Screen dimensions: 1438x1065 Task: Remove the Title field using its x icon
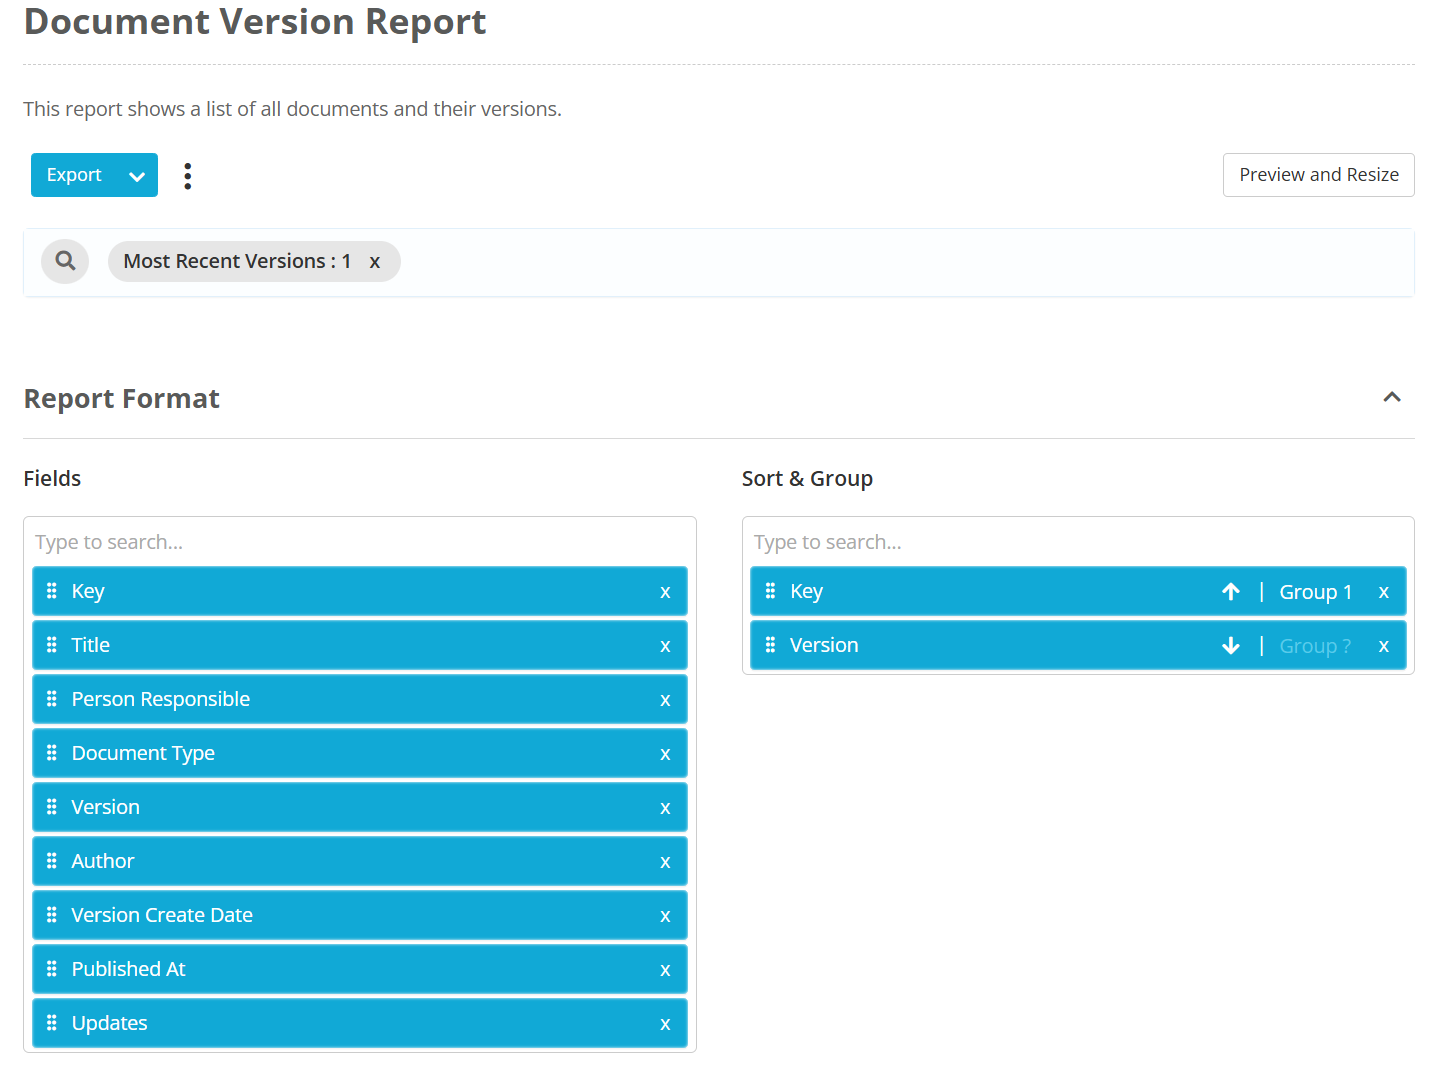(x=665, y=645)
